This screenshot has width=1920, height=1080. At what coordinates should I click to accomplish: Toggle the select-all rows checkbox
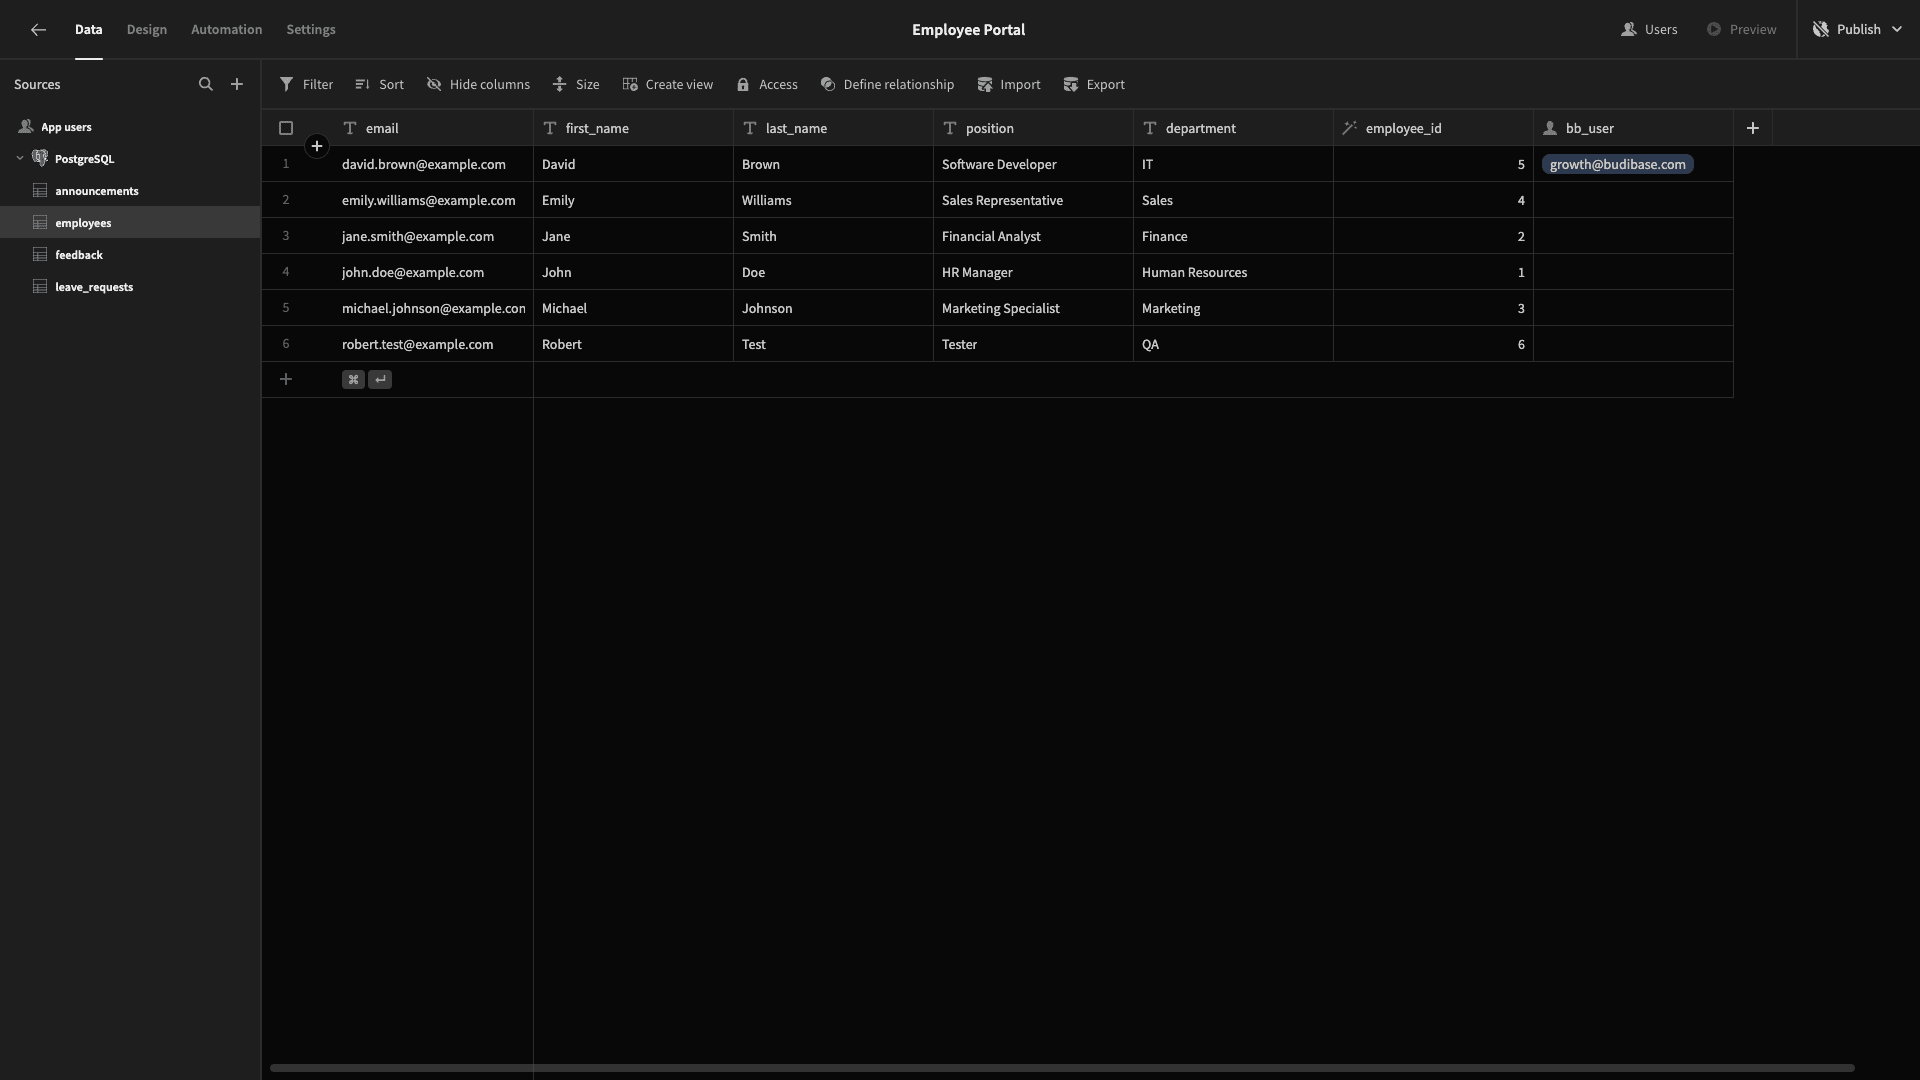click(x=286, y=128)
